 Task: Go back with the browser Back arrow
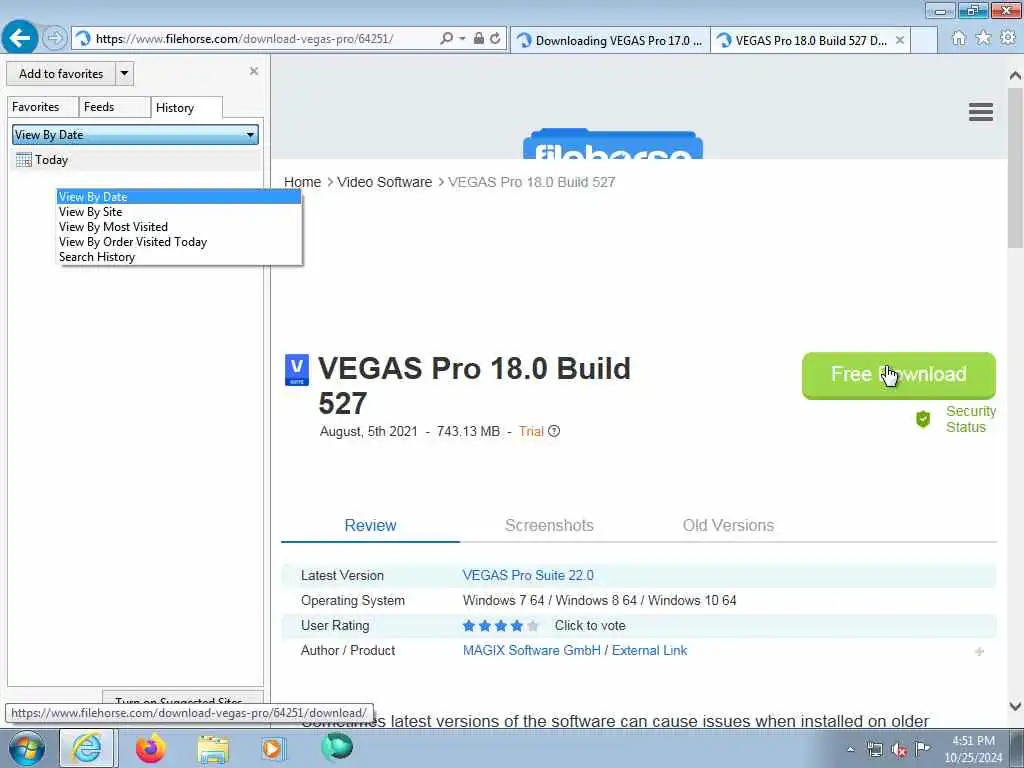20,38
